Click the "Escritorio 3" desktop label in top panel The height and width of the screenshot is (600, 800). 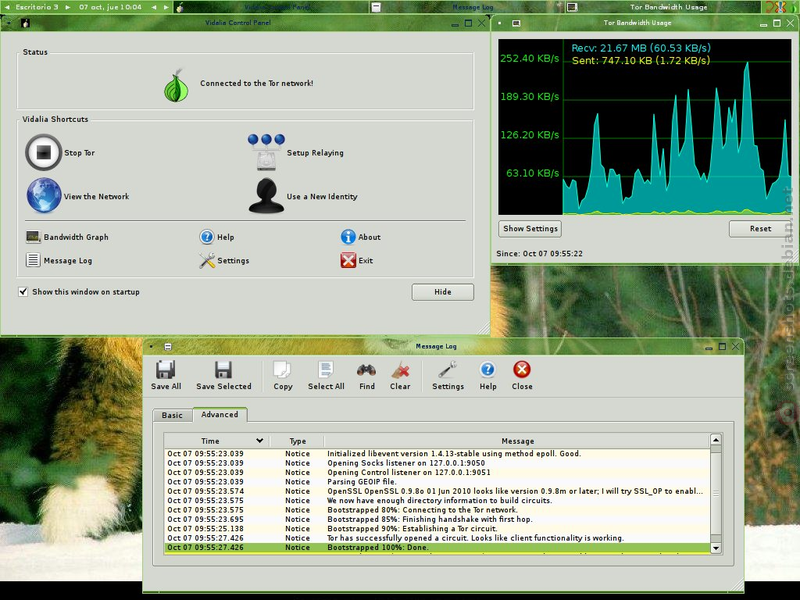[37, 7]
